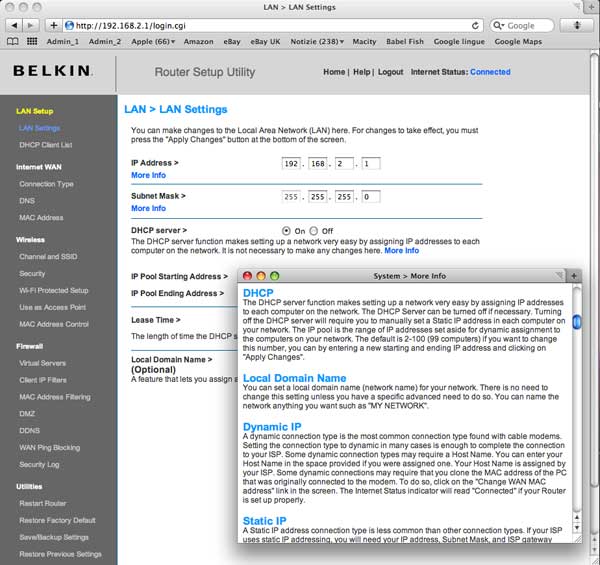This screenshot has width=600, height=565.
Task: Click the popup scrollbar up arrow
Action: click(577, 518)
